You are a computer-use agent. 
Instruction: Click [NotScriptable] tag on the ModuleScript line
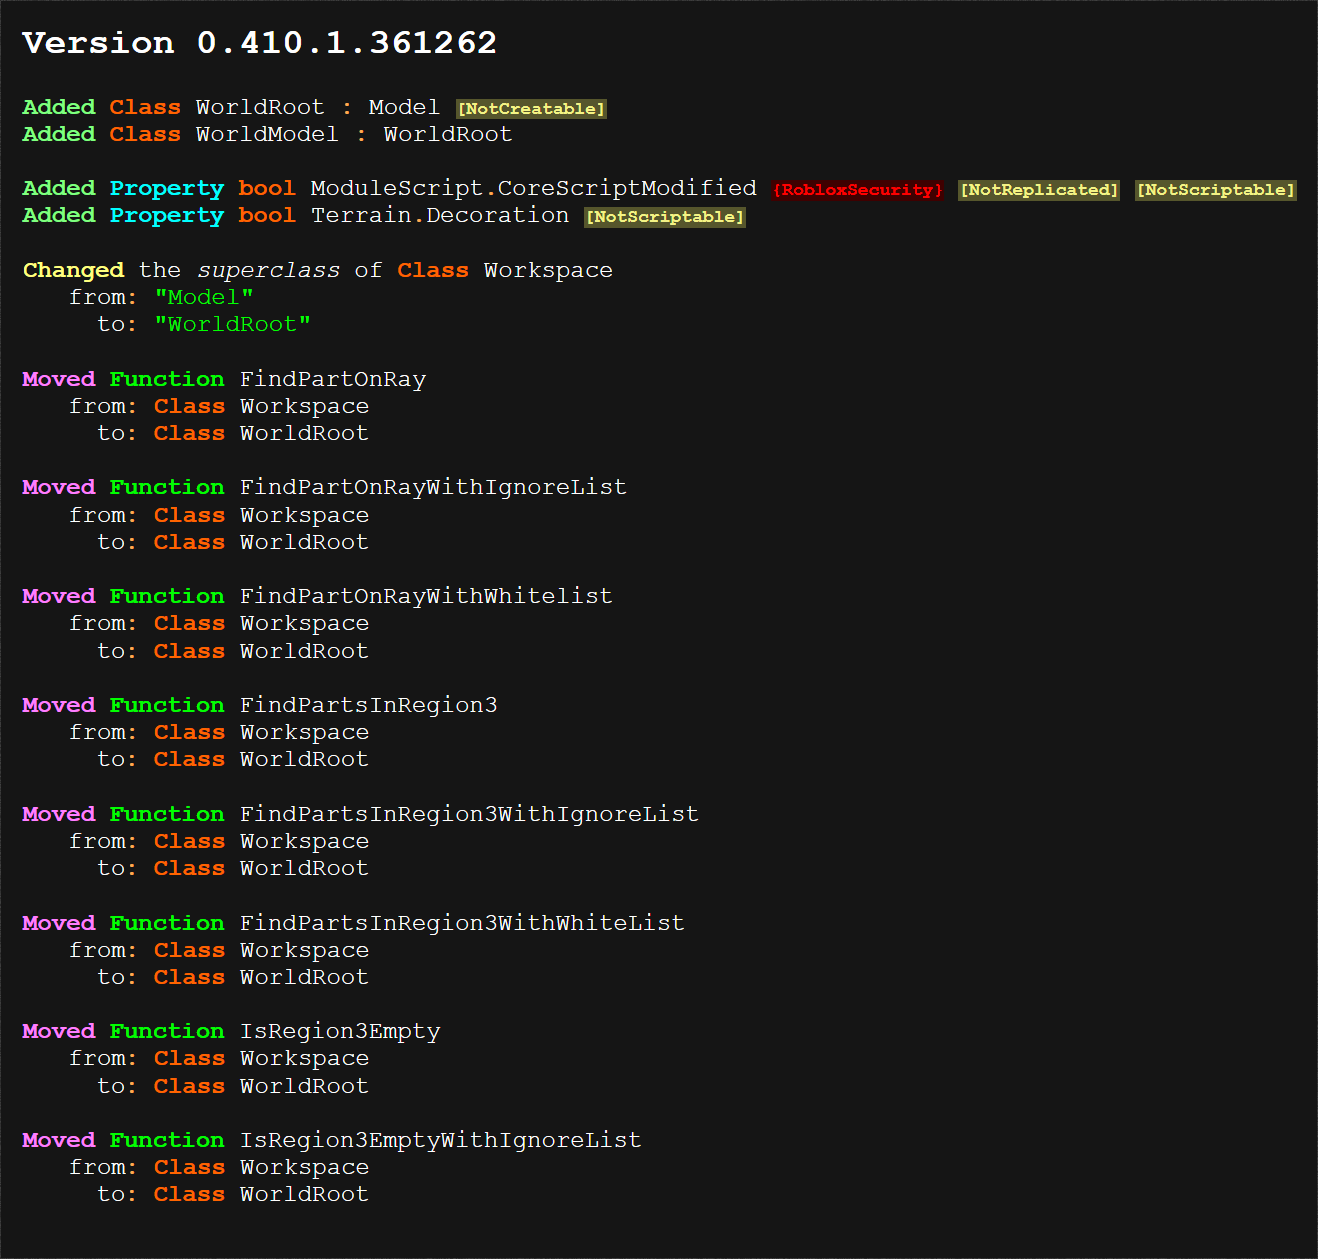click(1216, 190)
